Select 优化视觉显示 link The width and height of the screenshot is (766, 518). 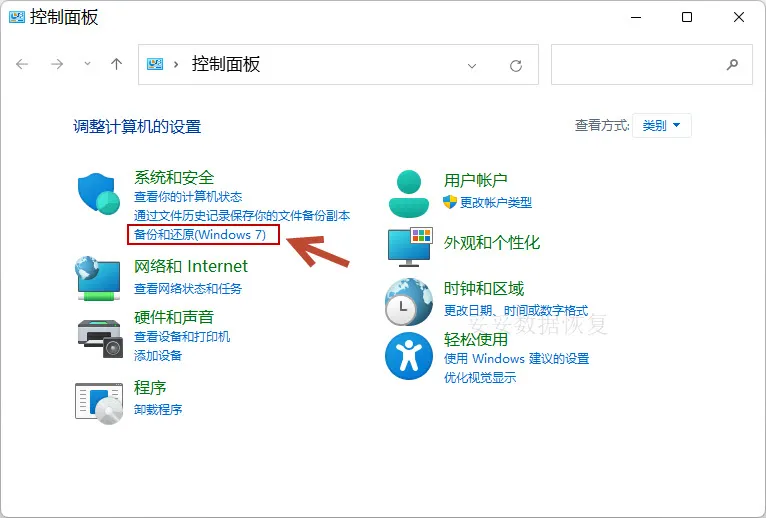480,377
